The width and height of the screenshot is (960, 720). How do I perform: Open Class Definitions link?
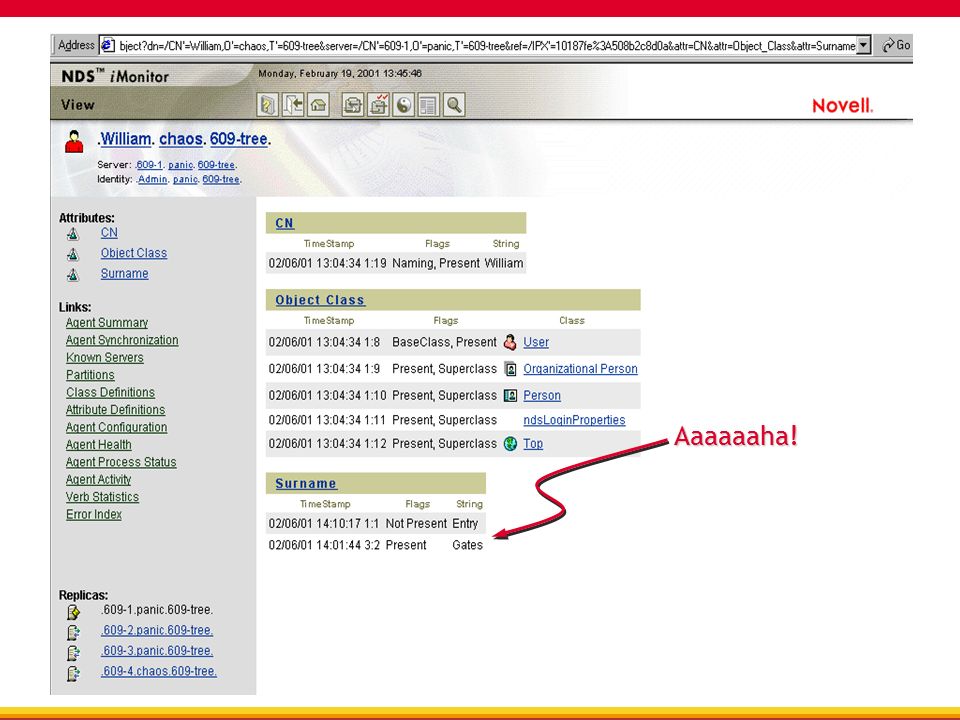[110, 392]
